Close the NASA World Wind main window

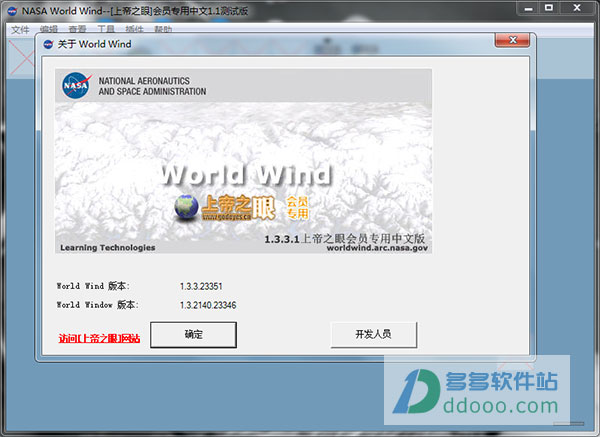click(577, 8)
